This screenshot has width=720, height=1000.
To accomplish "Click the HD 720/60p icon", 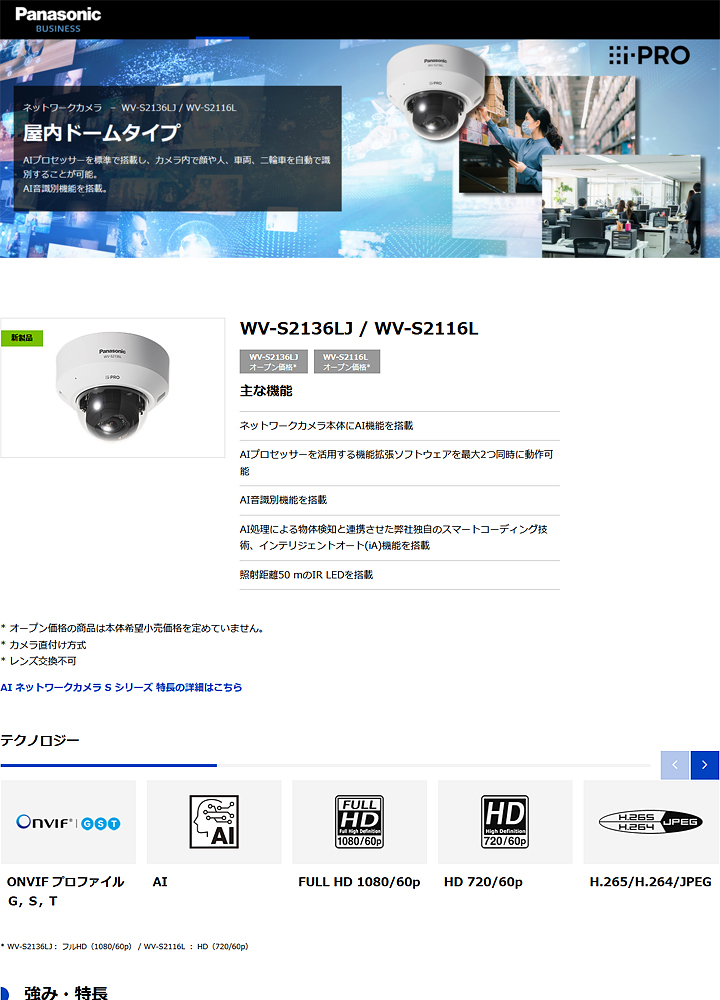I will [x=505, y=822].
